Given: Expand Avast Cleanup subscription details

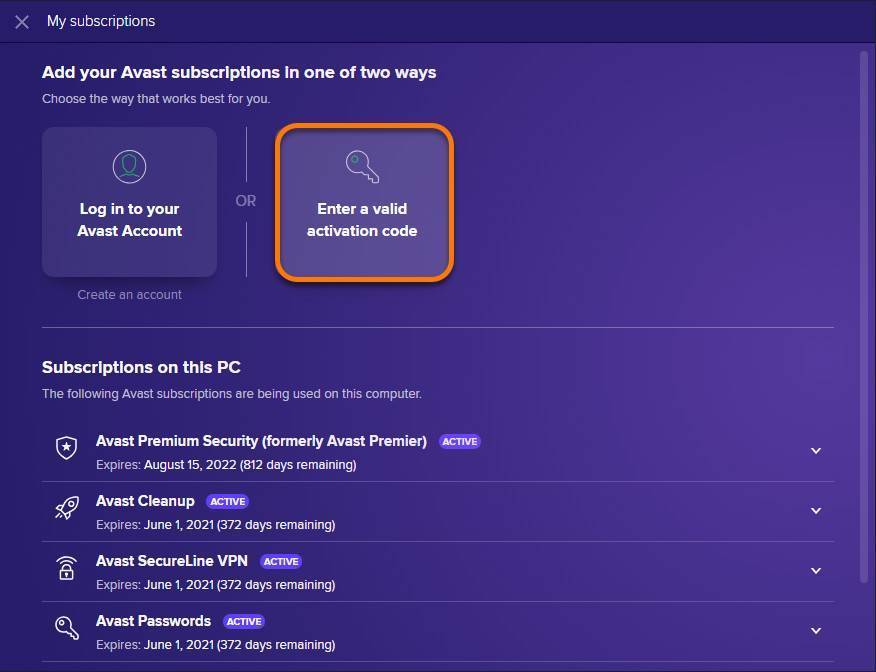Looking at the screenshot, I should pos(815,511).
